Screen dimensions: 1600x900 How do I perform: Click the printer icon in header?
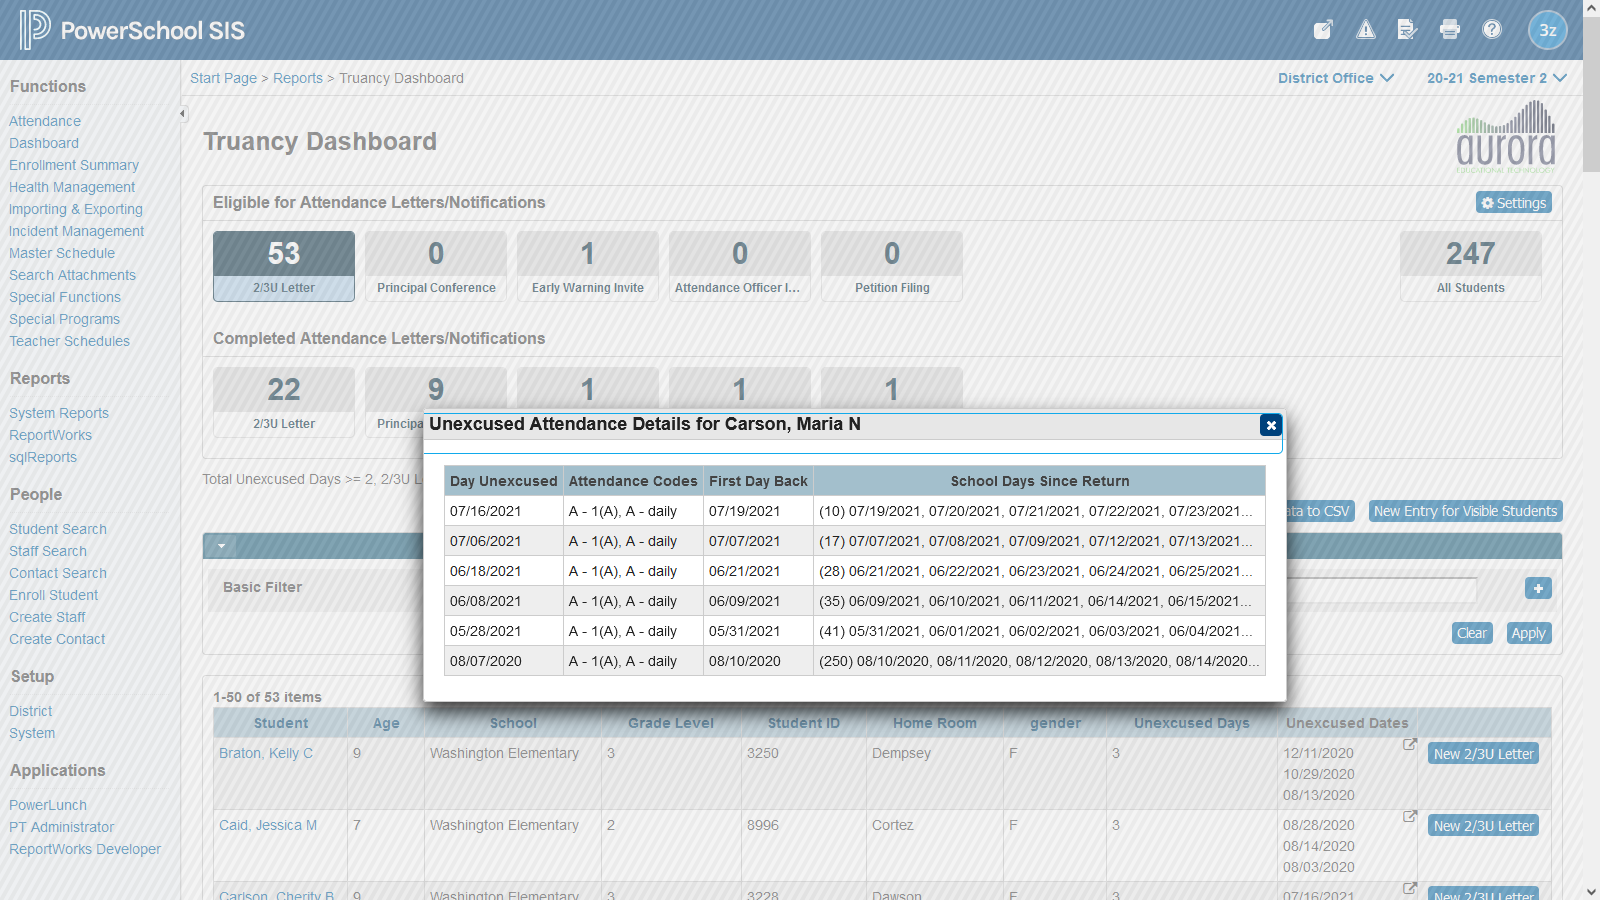(1449, 30)
